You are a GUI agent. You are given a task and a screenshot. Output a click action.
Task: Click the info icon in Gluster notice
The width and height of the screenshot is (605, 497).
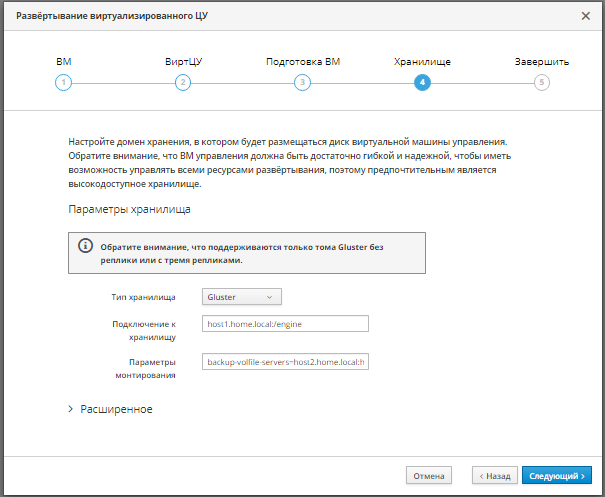click(86, 246)
